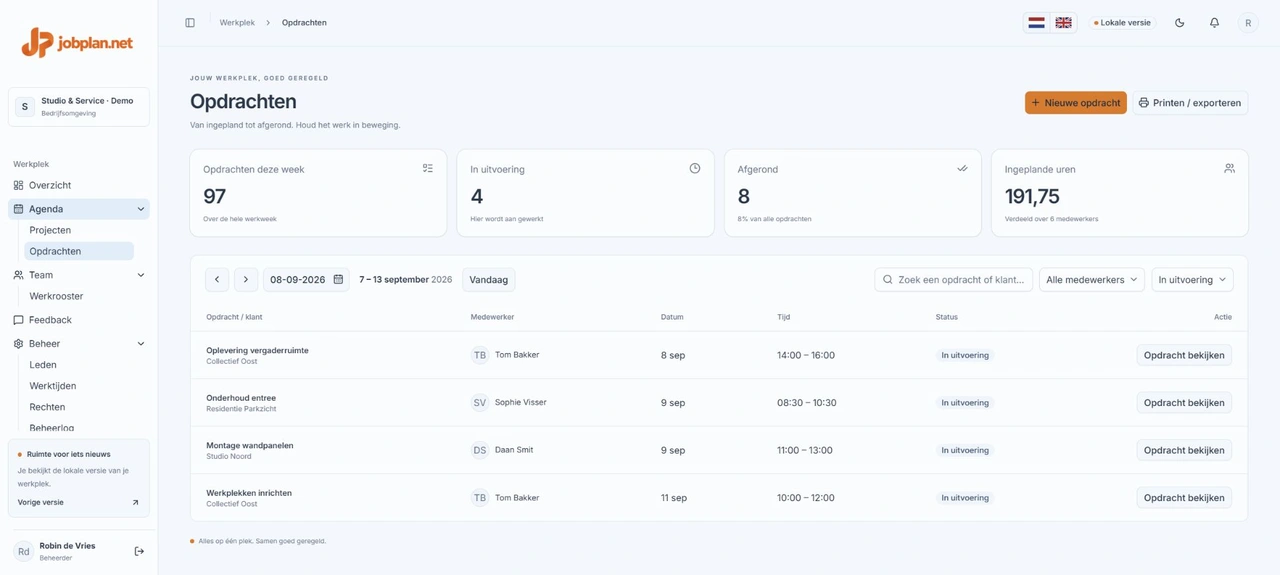Click Sophie Visser SV avatar
This screenshot has width=1280, height=575.
[x=480, y=403]
